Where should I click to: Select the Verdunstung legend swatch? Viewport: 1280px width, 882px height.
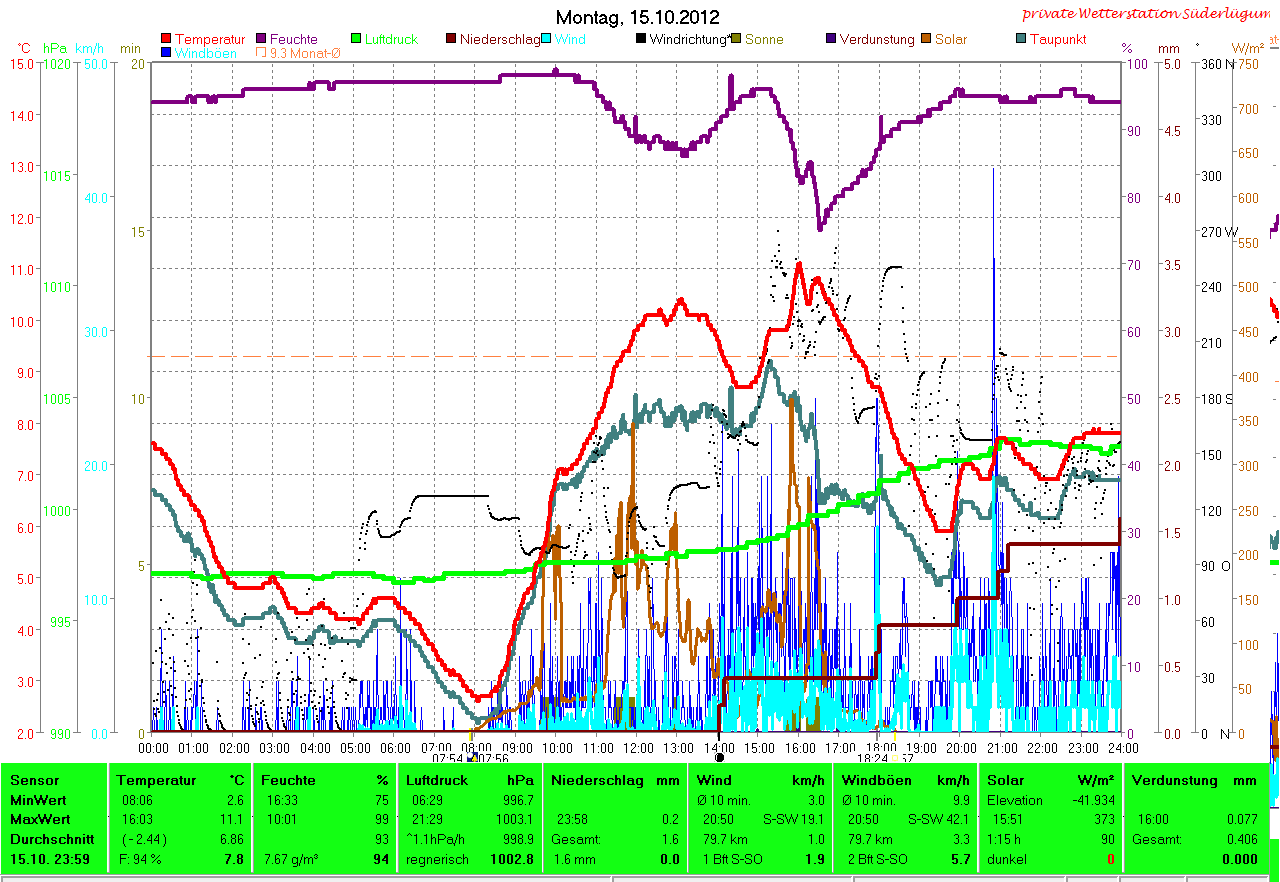tap(832, 39)
